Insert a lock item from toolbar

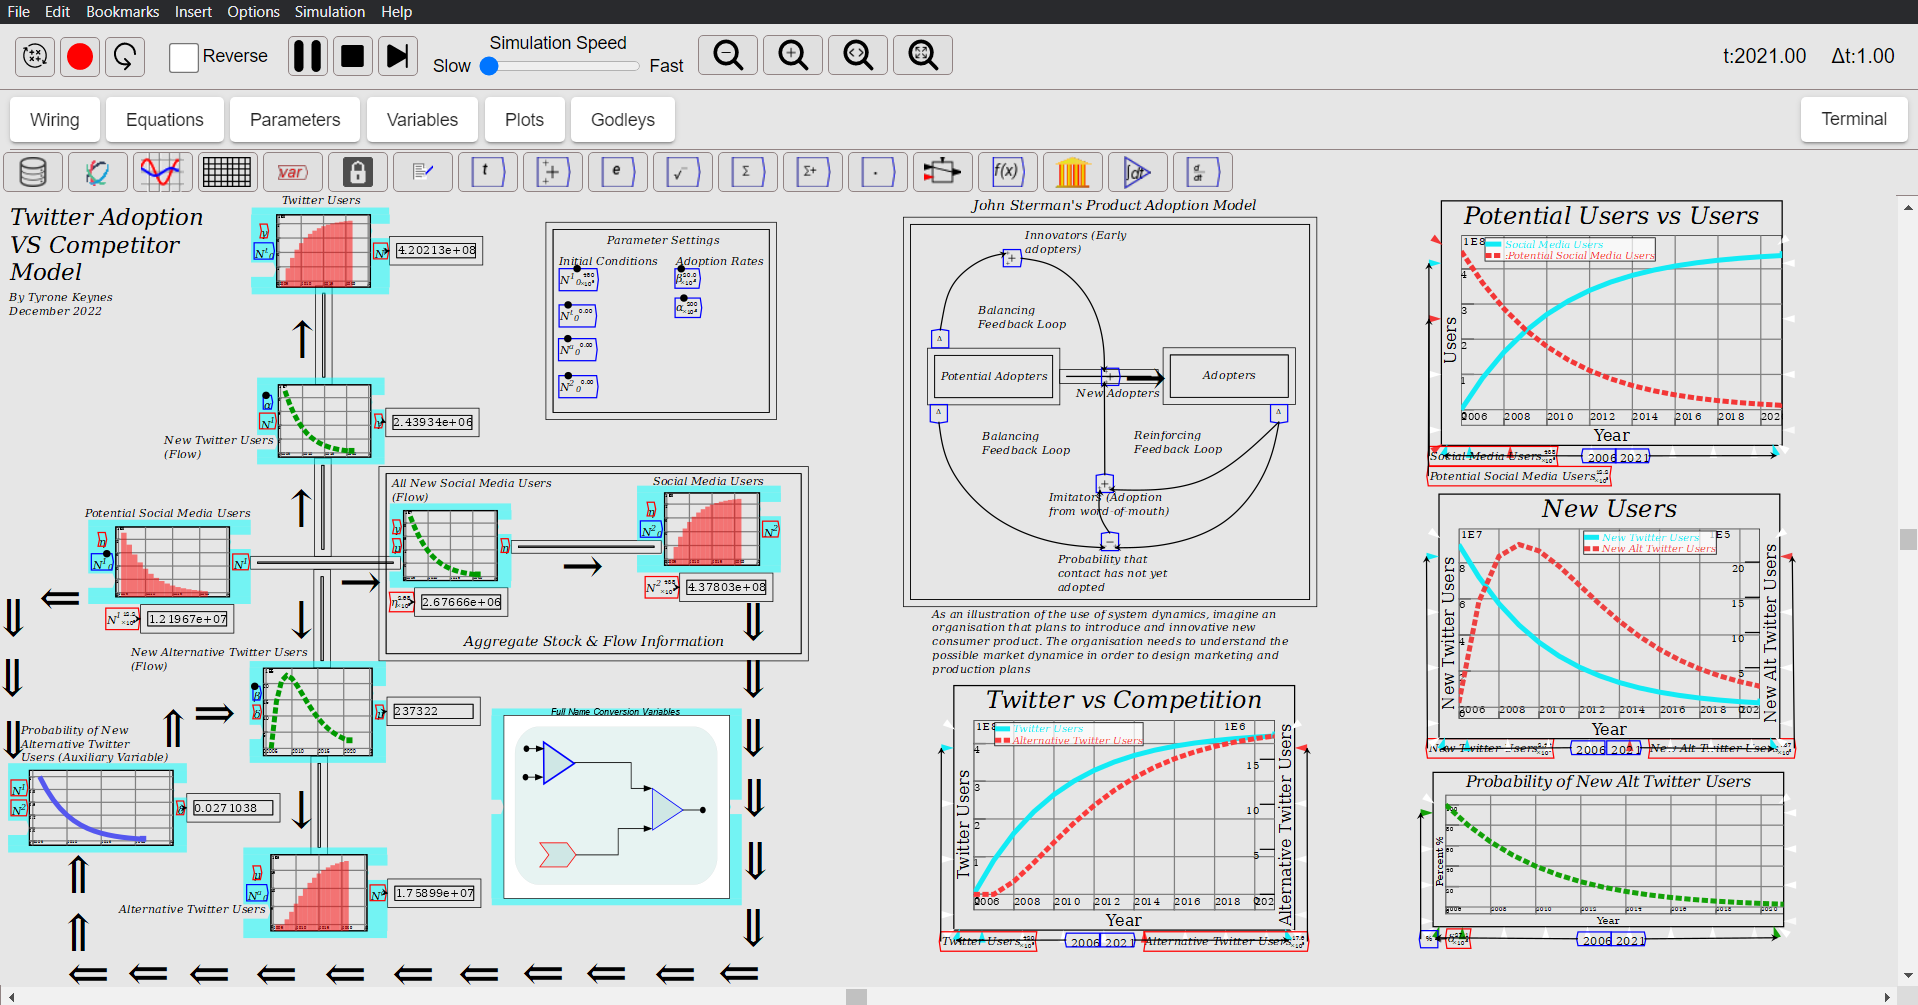(x=357, y=172)
